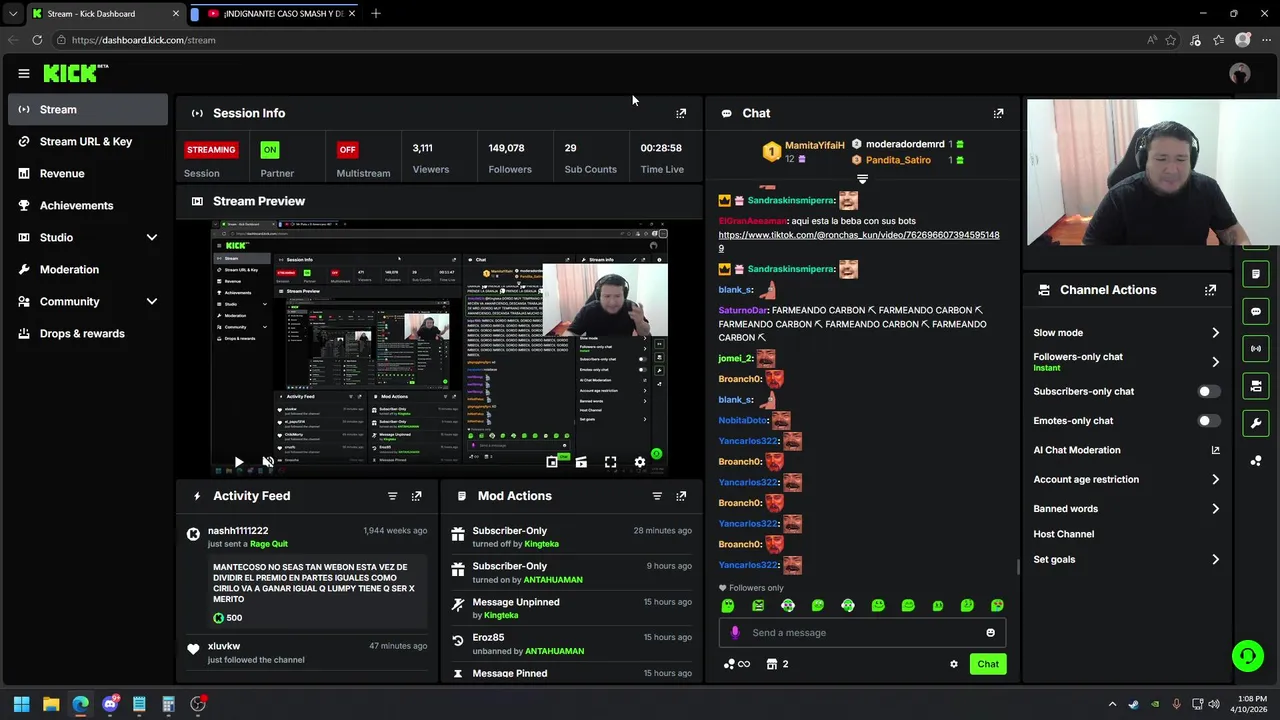Open Stream URL & Key page

(x=88, y=141)
